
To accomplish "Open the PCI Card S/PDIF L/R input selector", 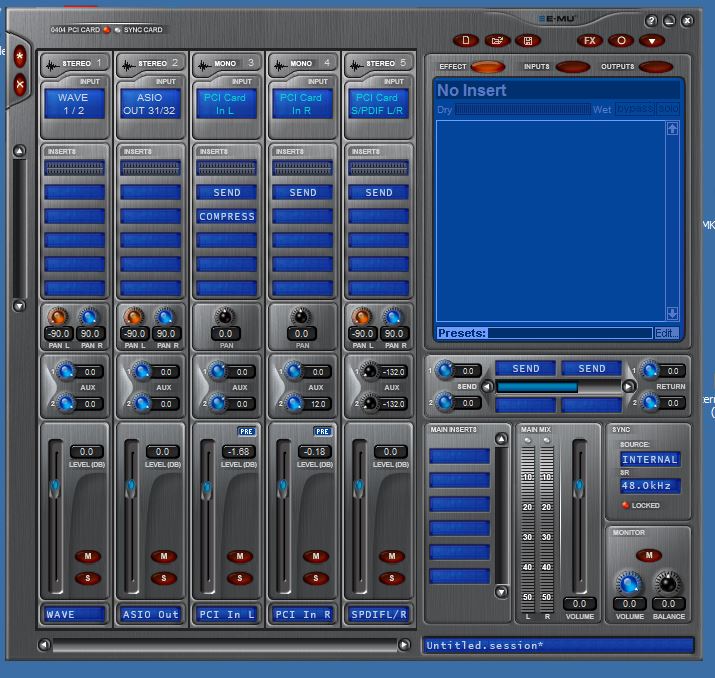I will [x=378, y=104].
